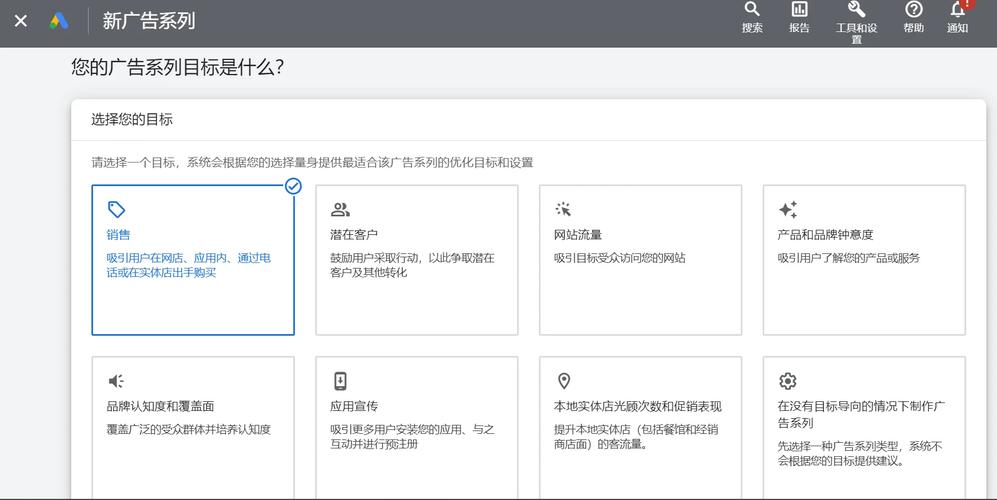Click the heading 您的广告系列目标是什么?

click(177, 67)
